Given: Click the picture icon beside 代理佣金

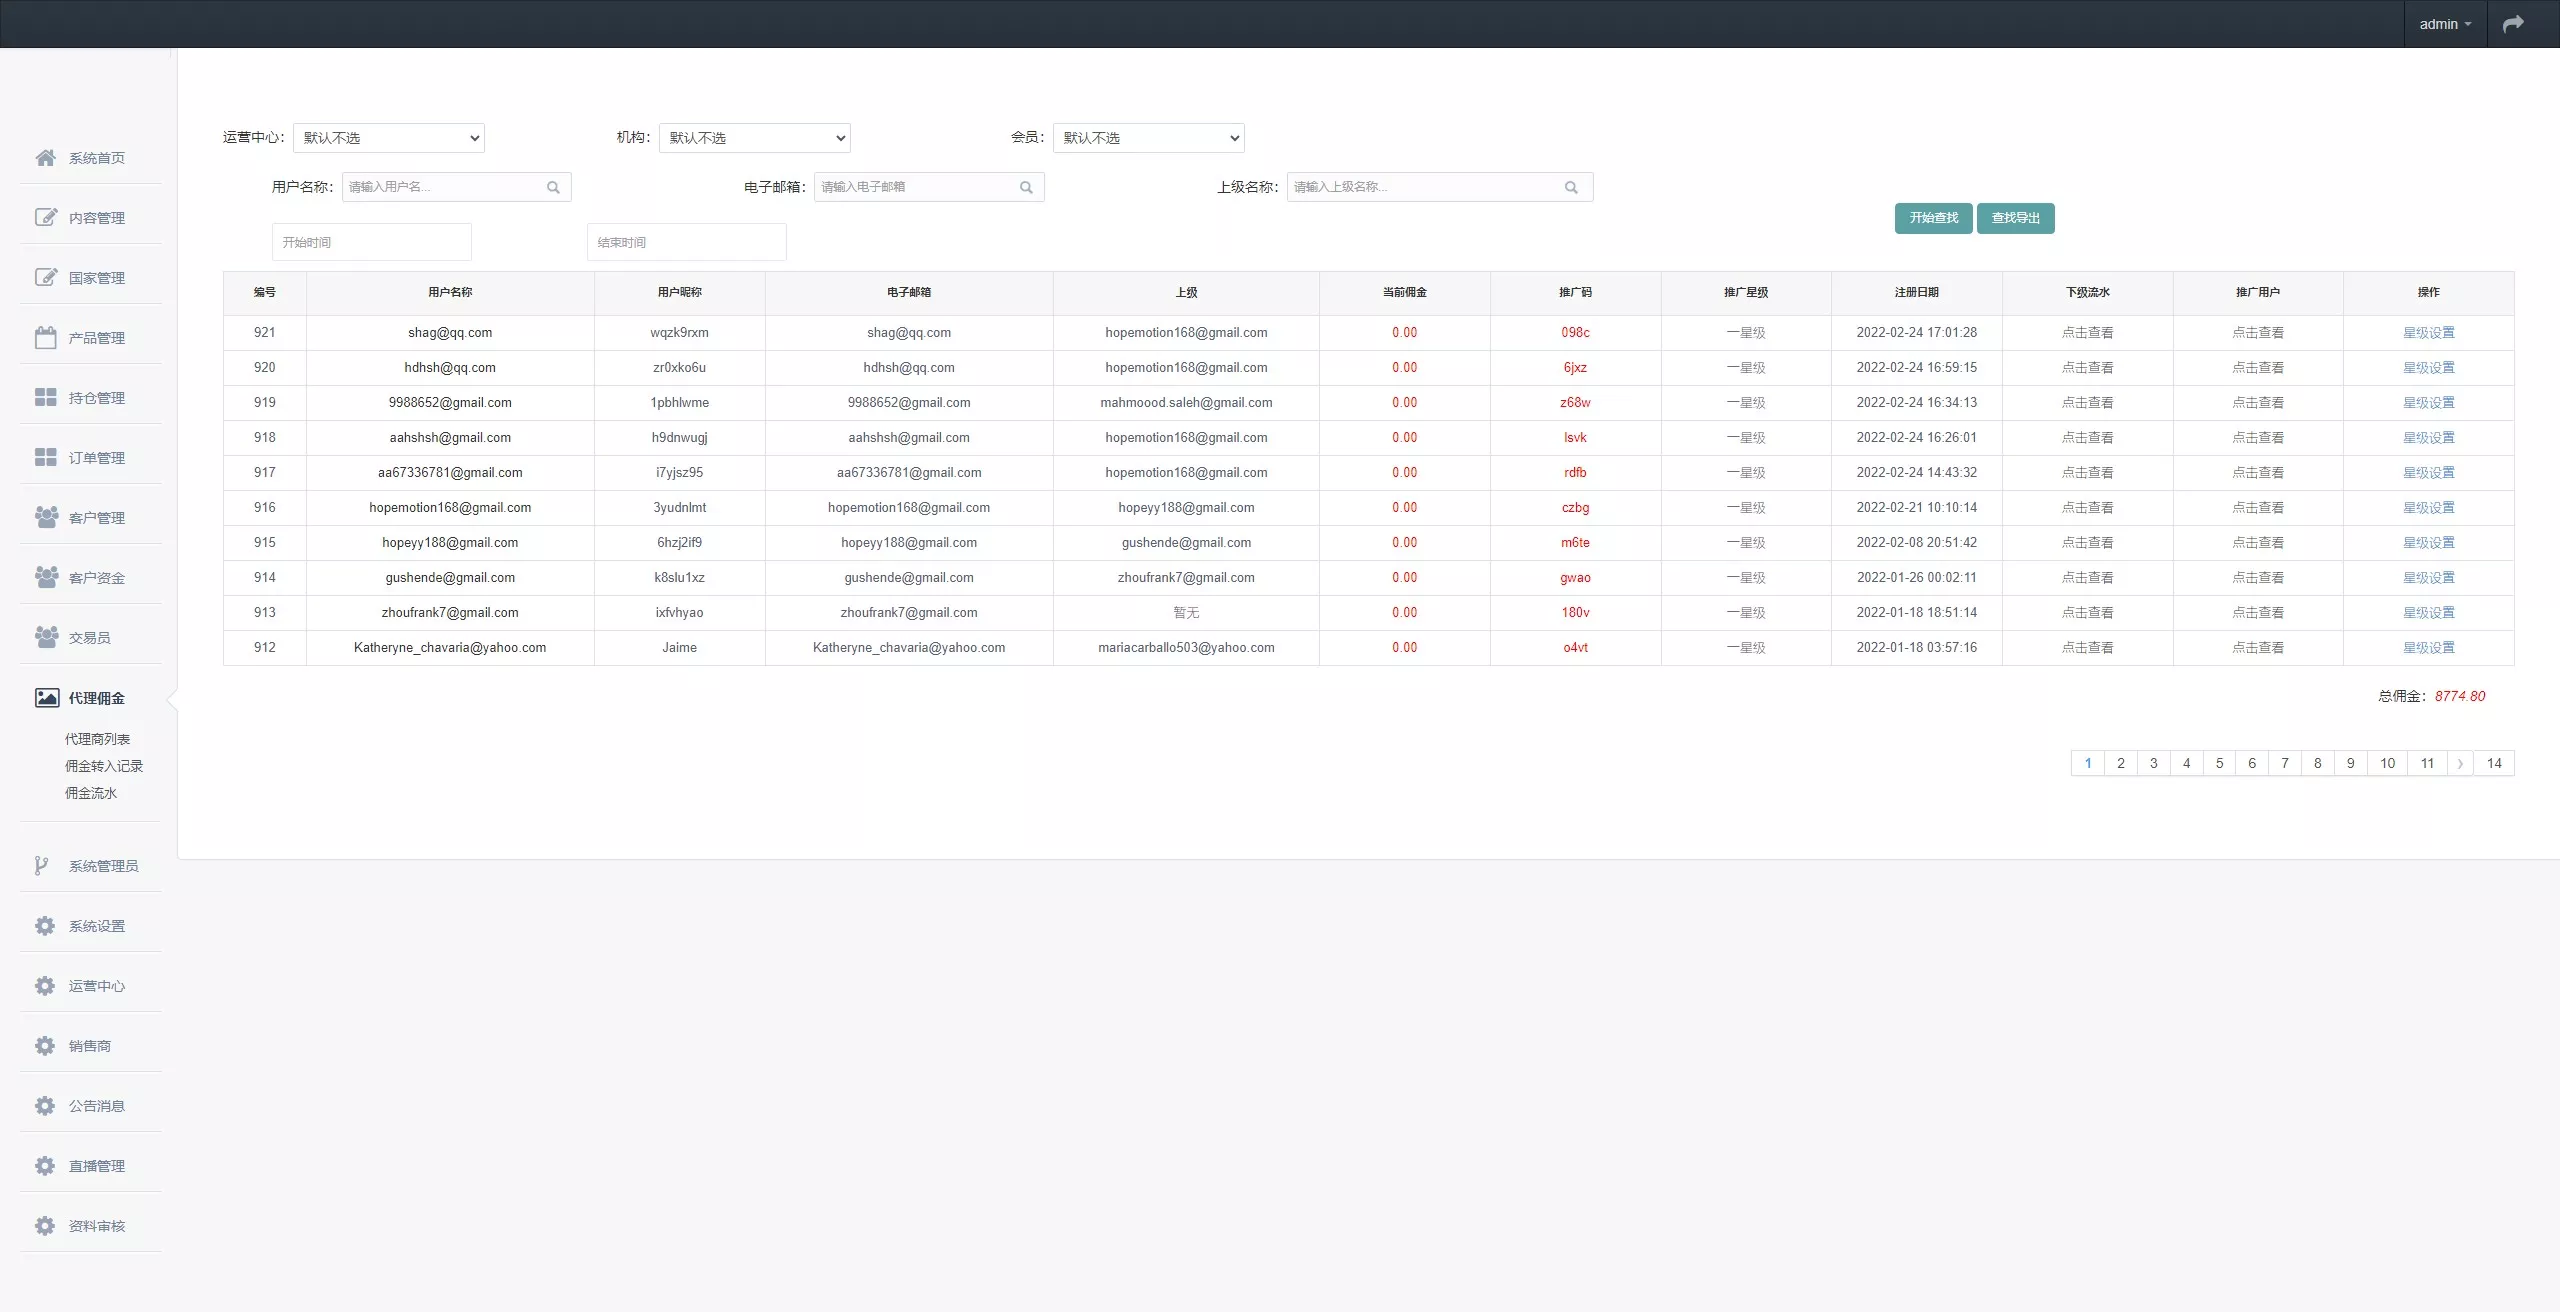Looking at the screenshot, I should 46,698.
